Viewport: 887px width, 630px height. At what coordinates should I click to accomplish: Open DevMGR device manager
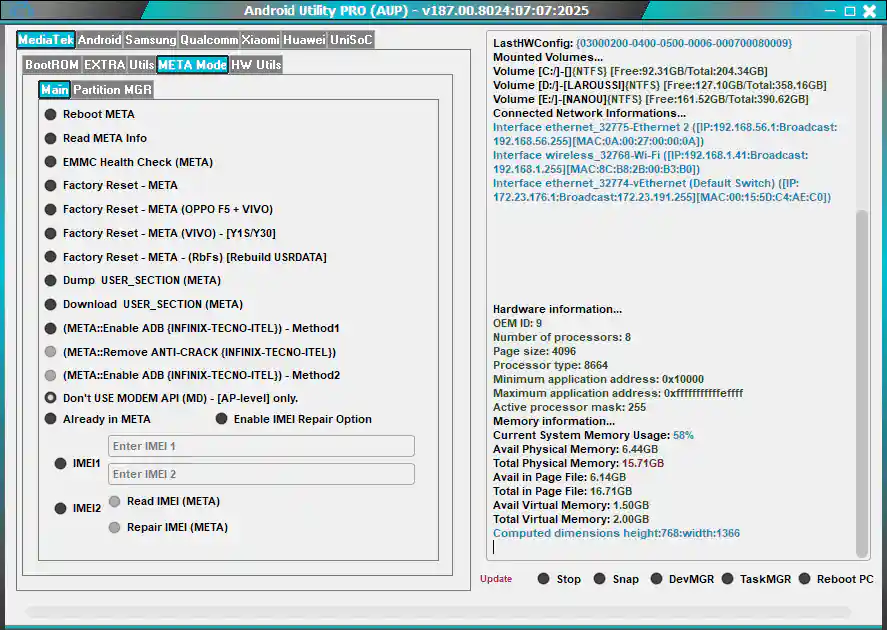[x=682, y=579]
